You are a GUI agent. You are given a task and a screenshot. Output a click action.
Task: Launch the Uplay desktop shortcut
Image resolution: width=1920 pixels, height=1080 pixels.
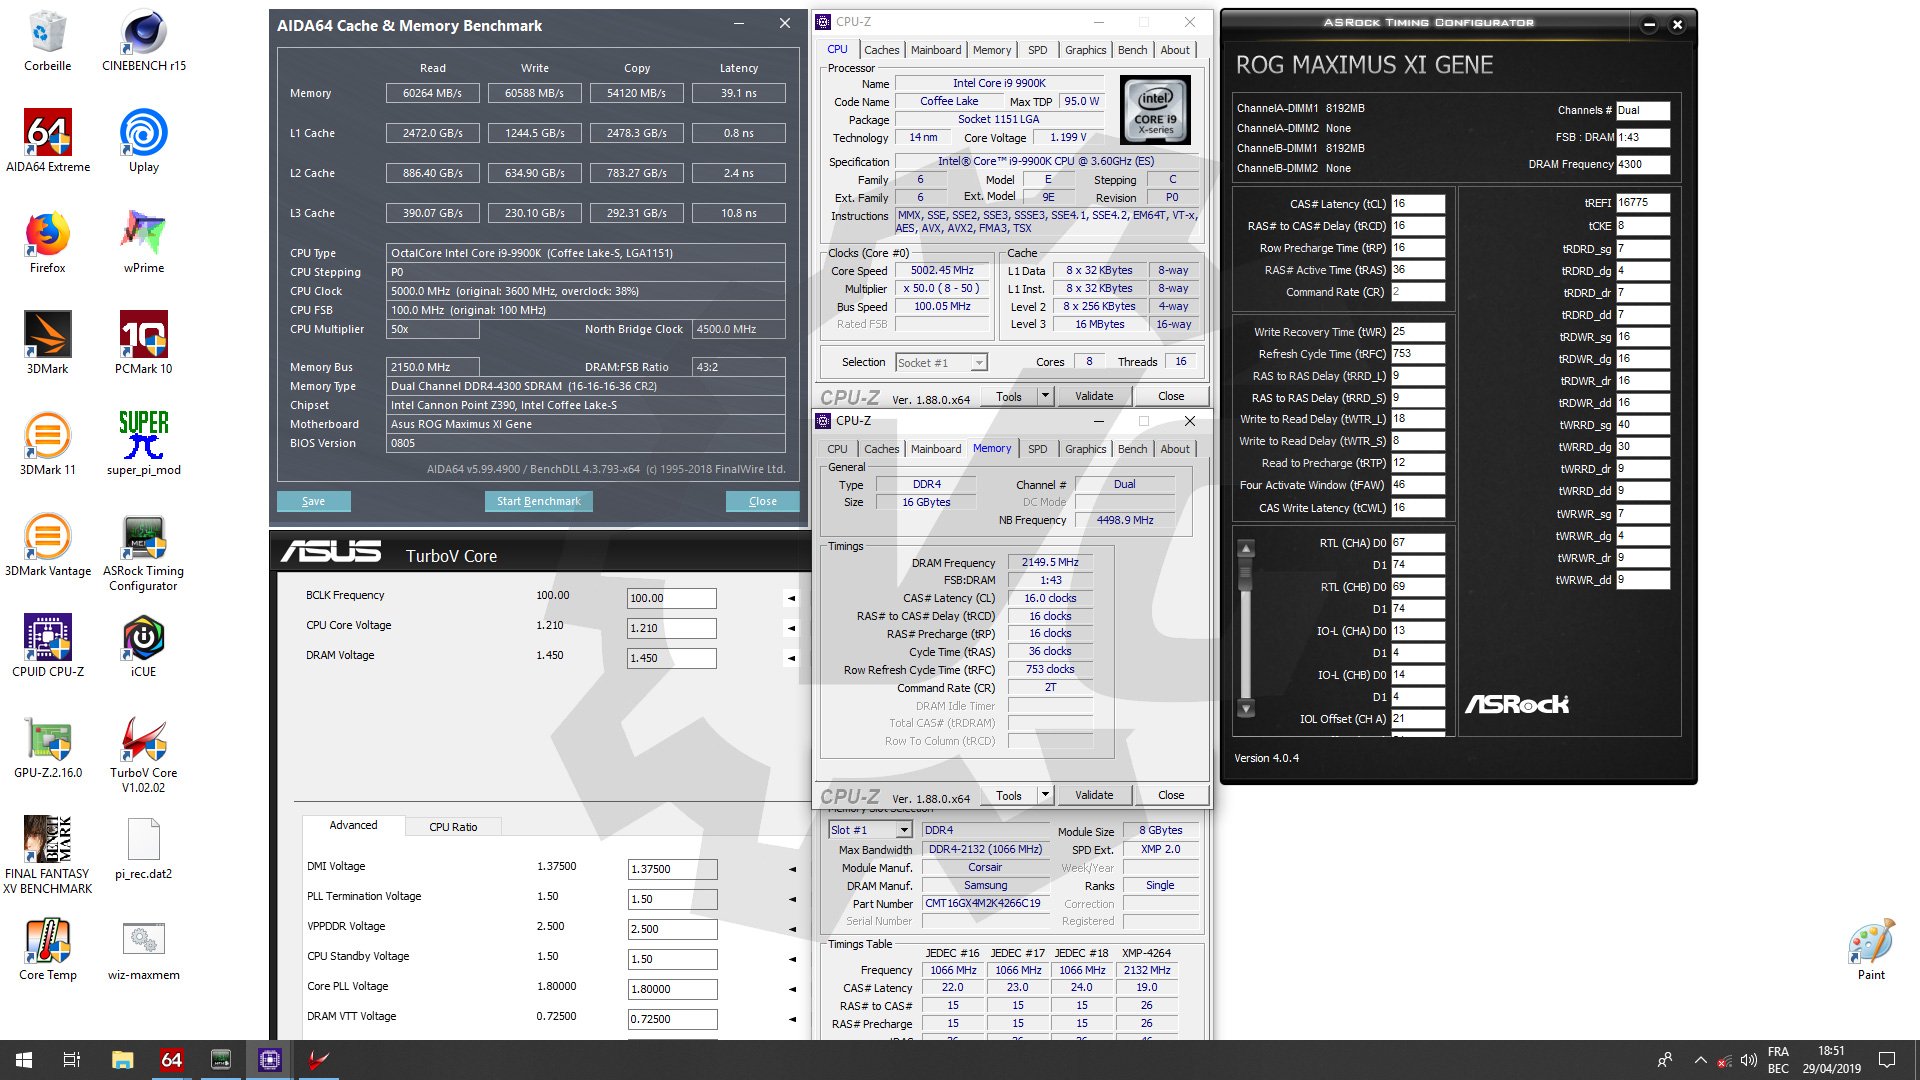144,141
